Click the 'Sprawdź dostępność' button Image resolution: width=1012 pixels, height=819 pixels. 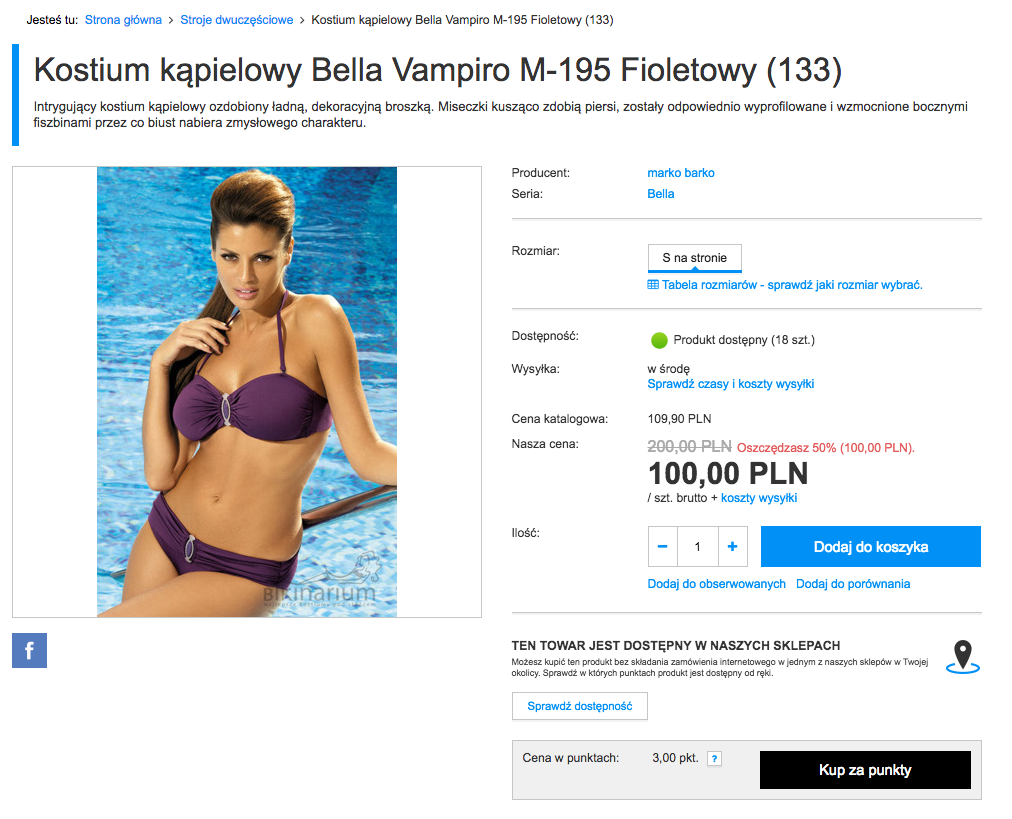[580, 706]
